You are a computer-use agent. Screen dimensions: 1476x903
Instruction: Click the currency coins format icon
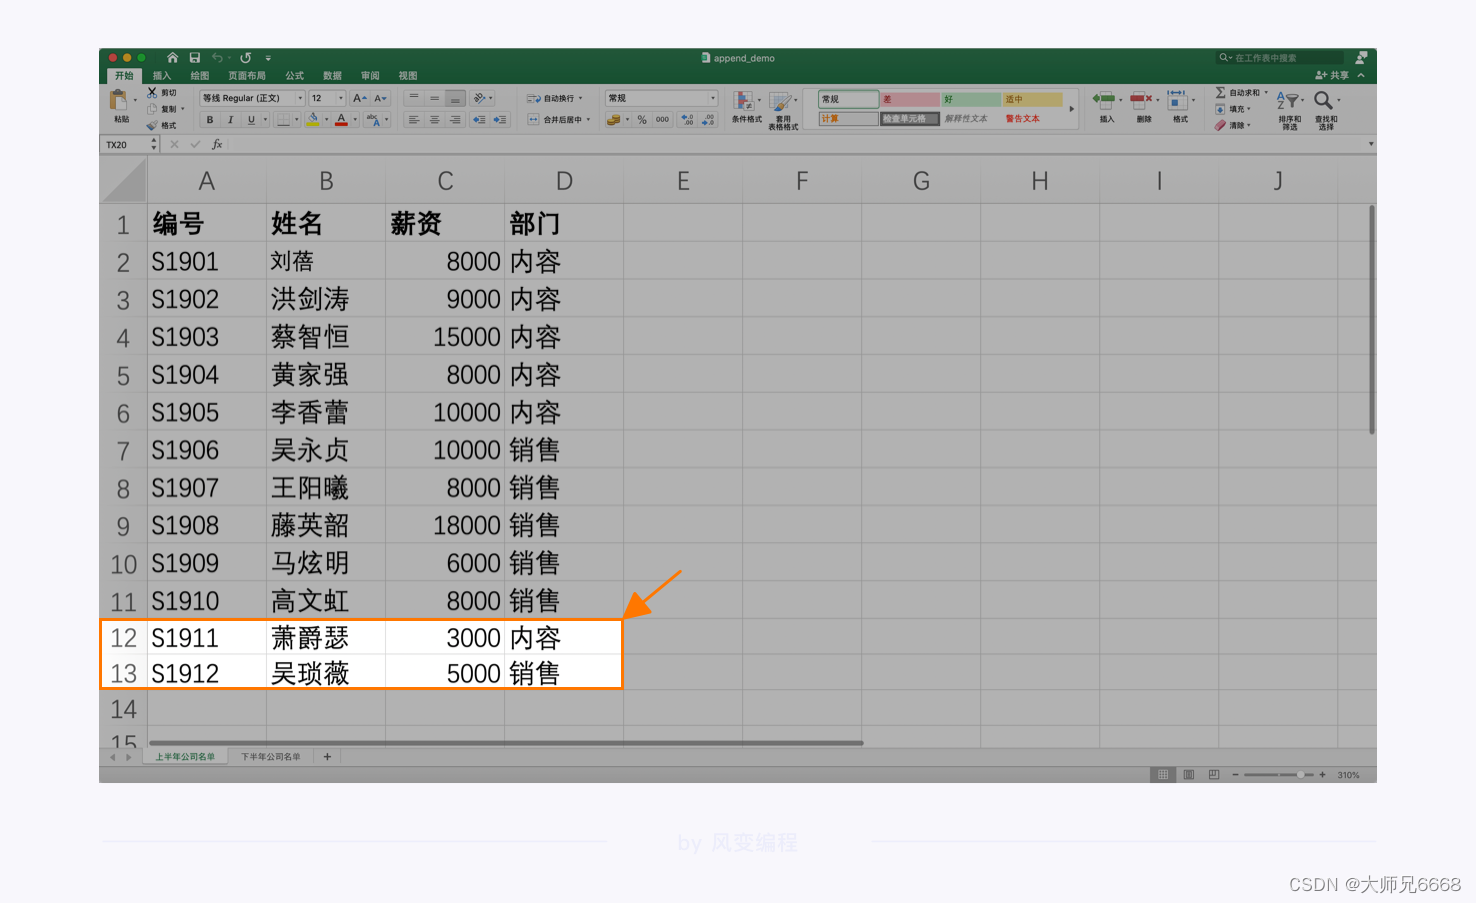(614, 120)
